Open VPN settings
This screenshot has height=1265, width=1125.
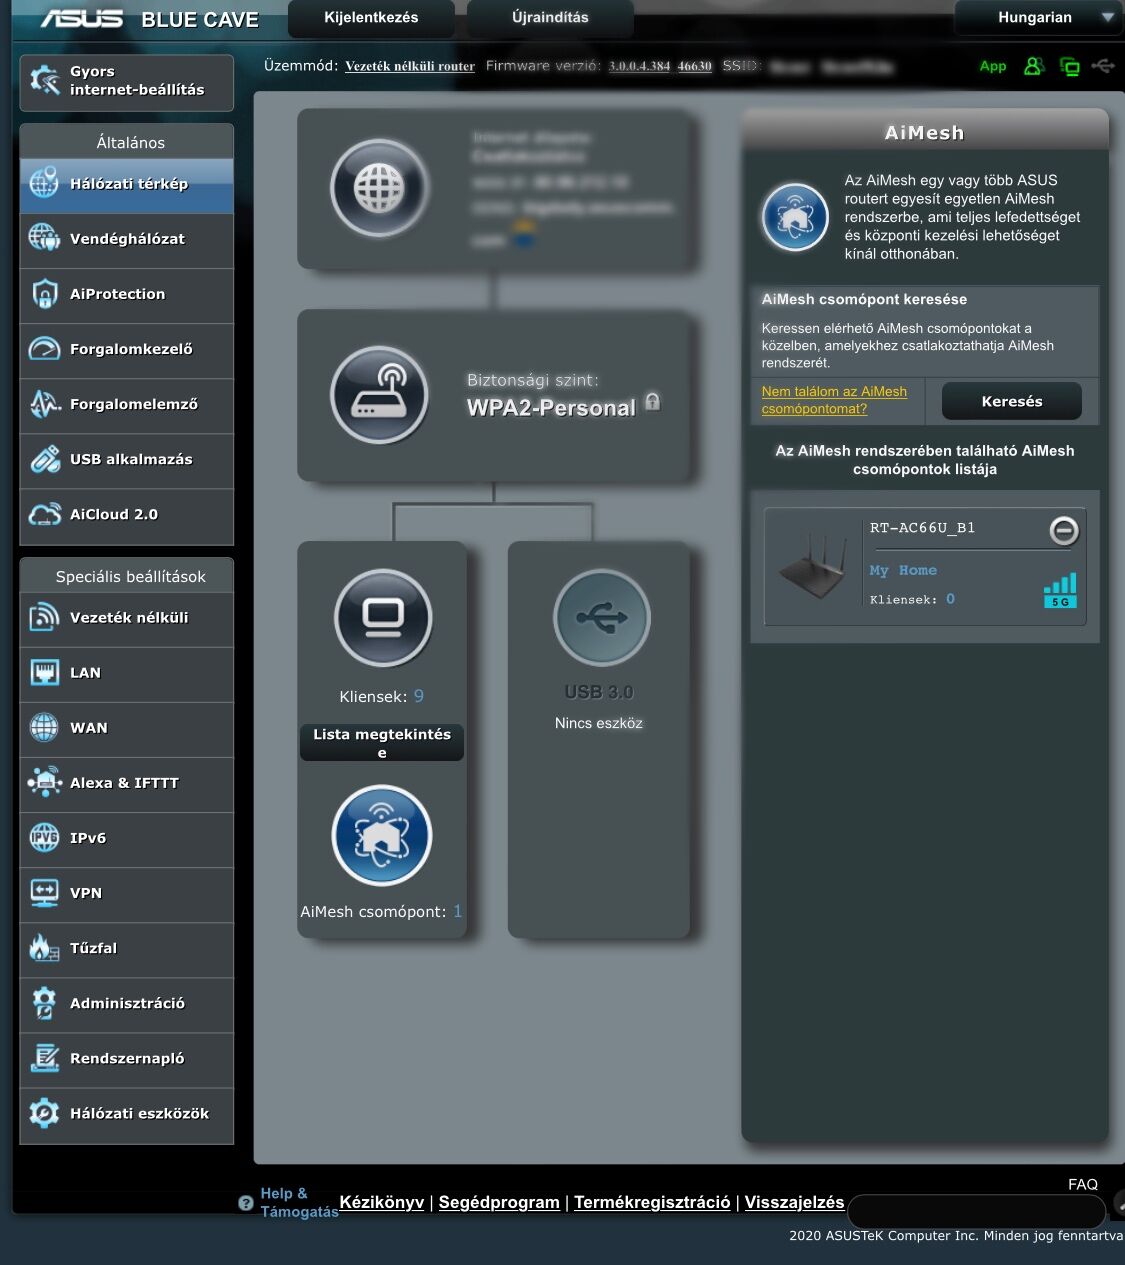(127, 894)
